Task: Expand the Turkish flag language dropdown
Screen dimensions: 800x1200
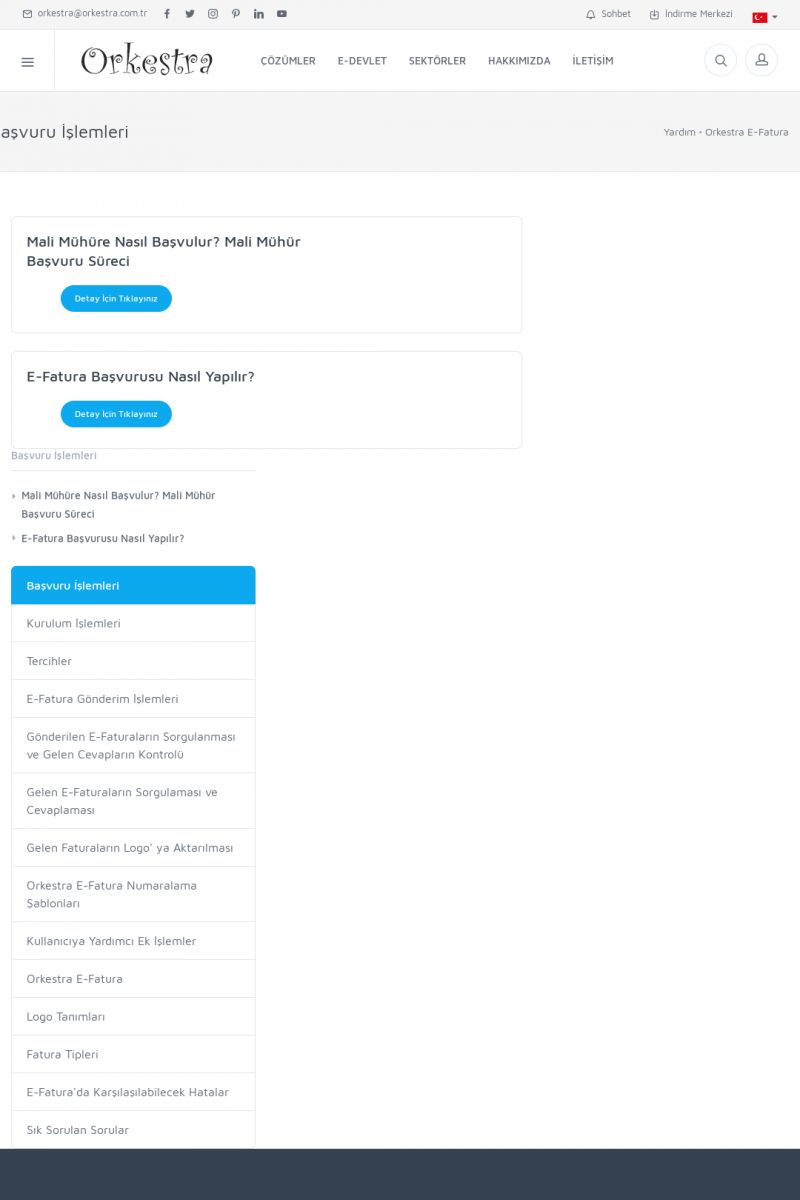Action: 764,17
